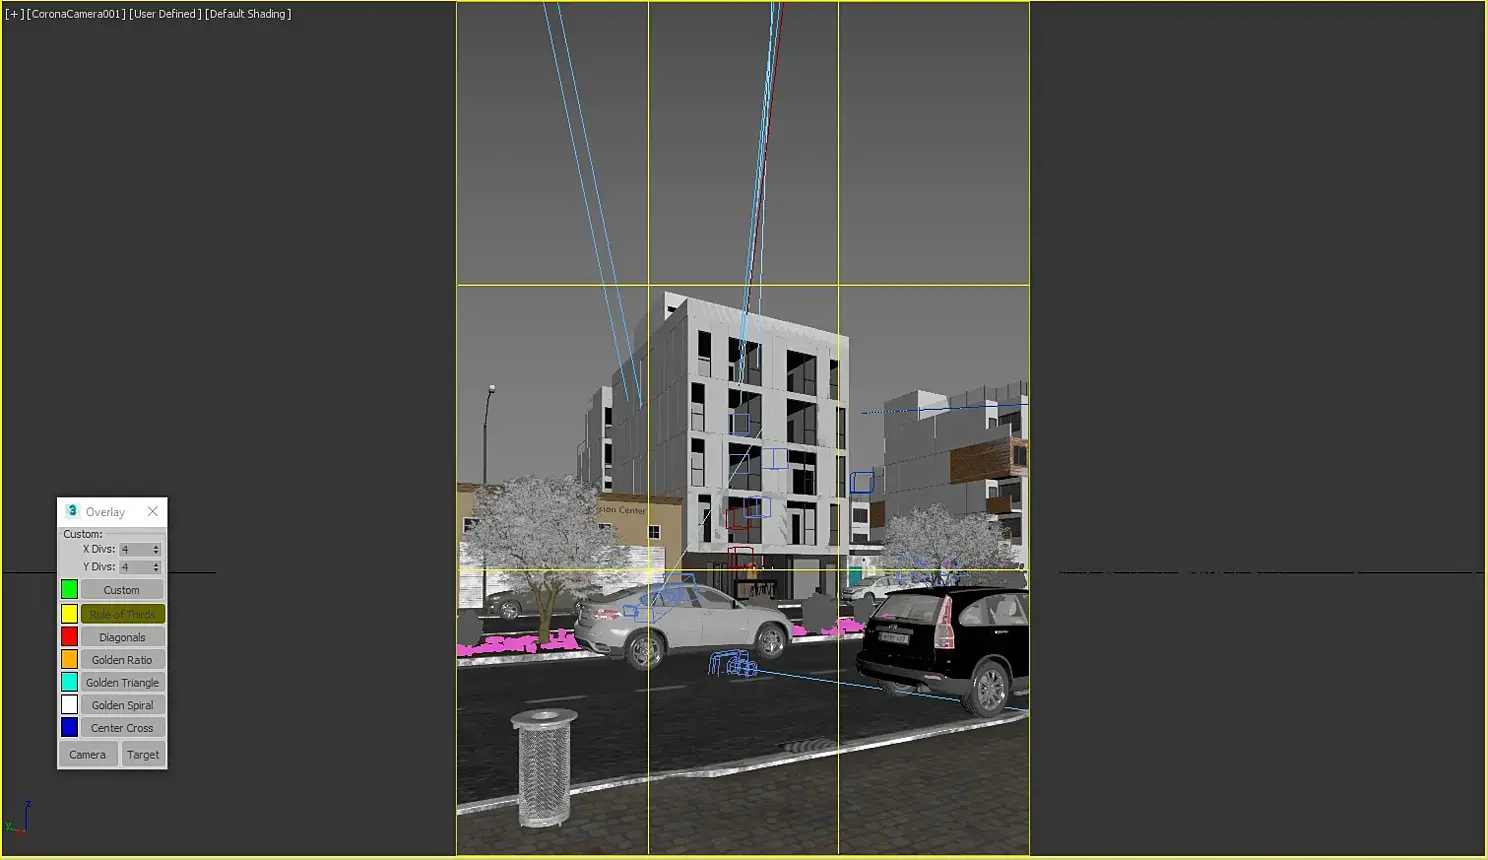Image resolution: width=1488 pixels, height=860 pixels.
Task: Click the Camera button in Overlay
Action: pos(88,754)
